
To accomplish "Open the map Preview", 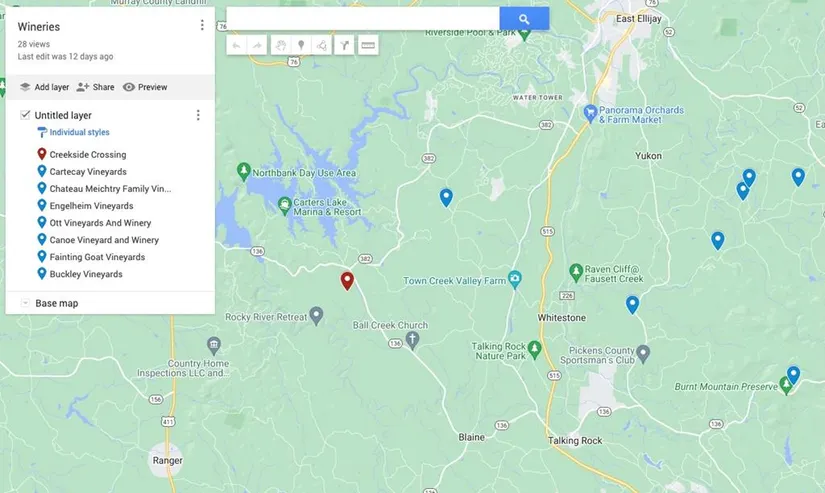I will point(145,87).
